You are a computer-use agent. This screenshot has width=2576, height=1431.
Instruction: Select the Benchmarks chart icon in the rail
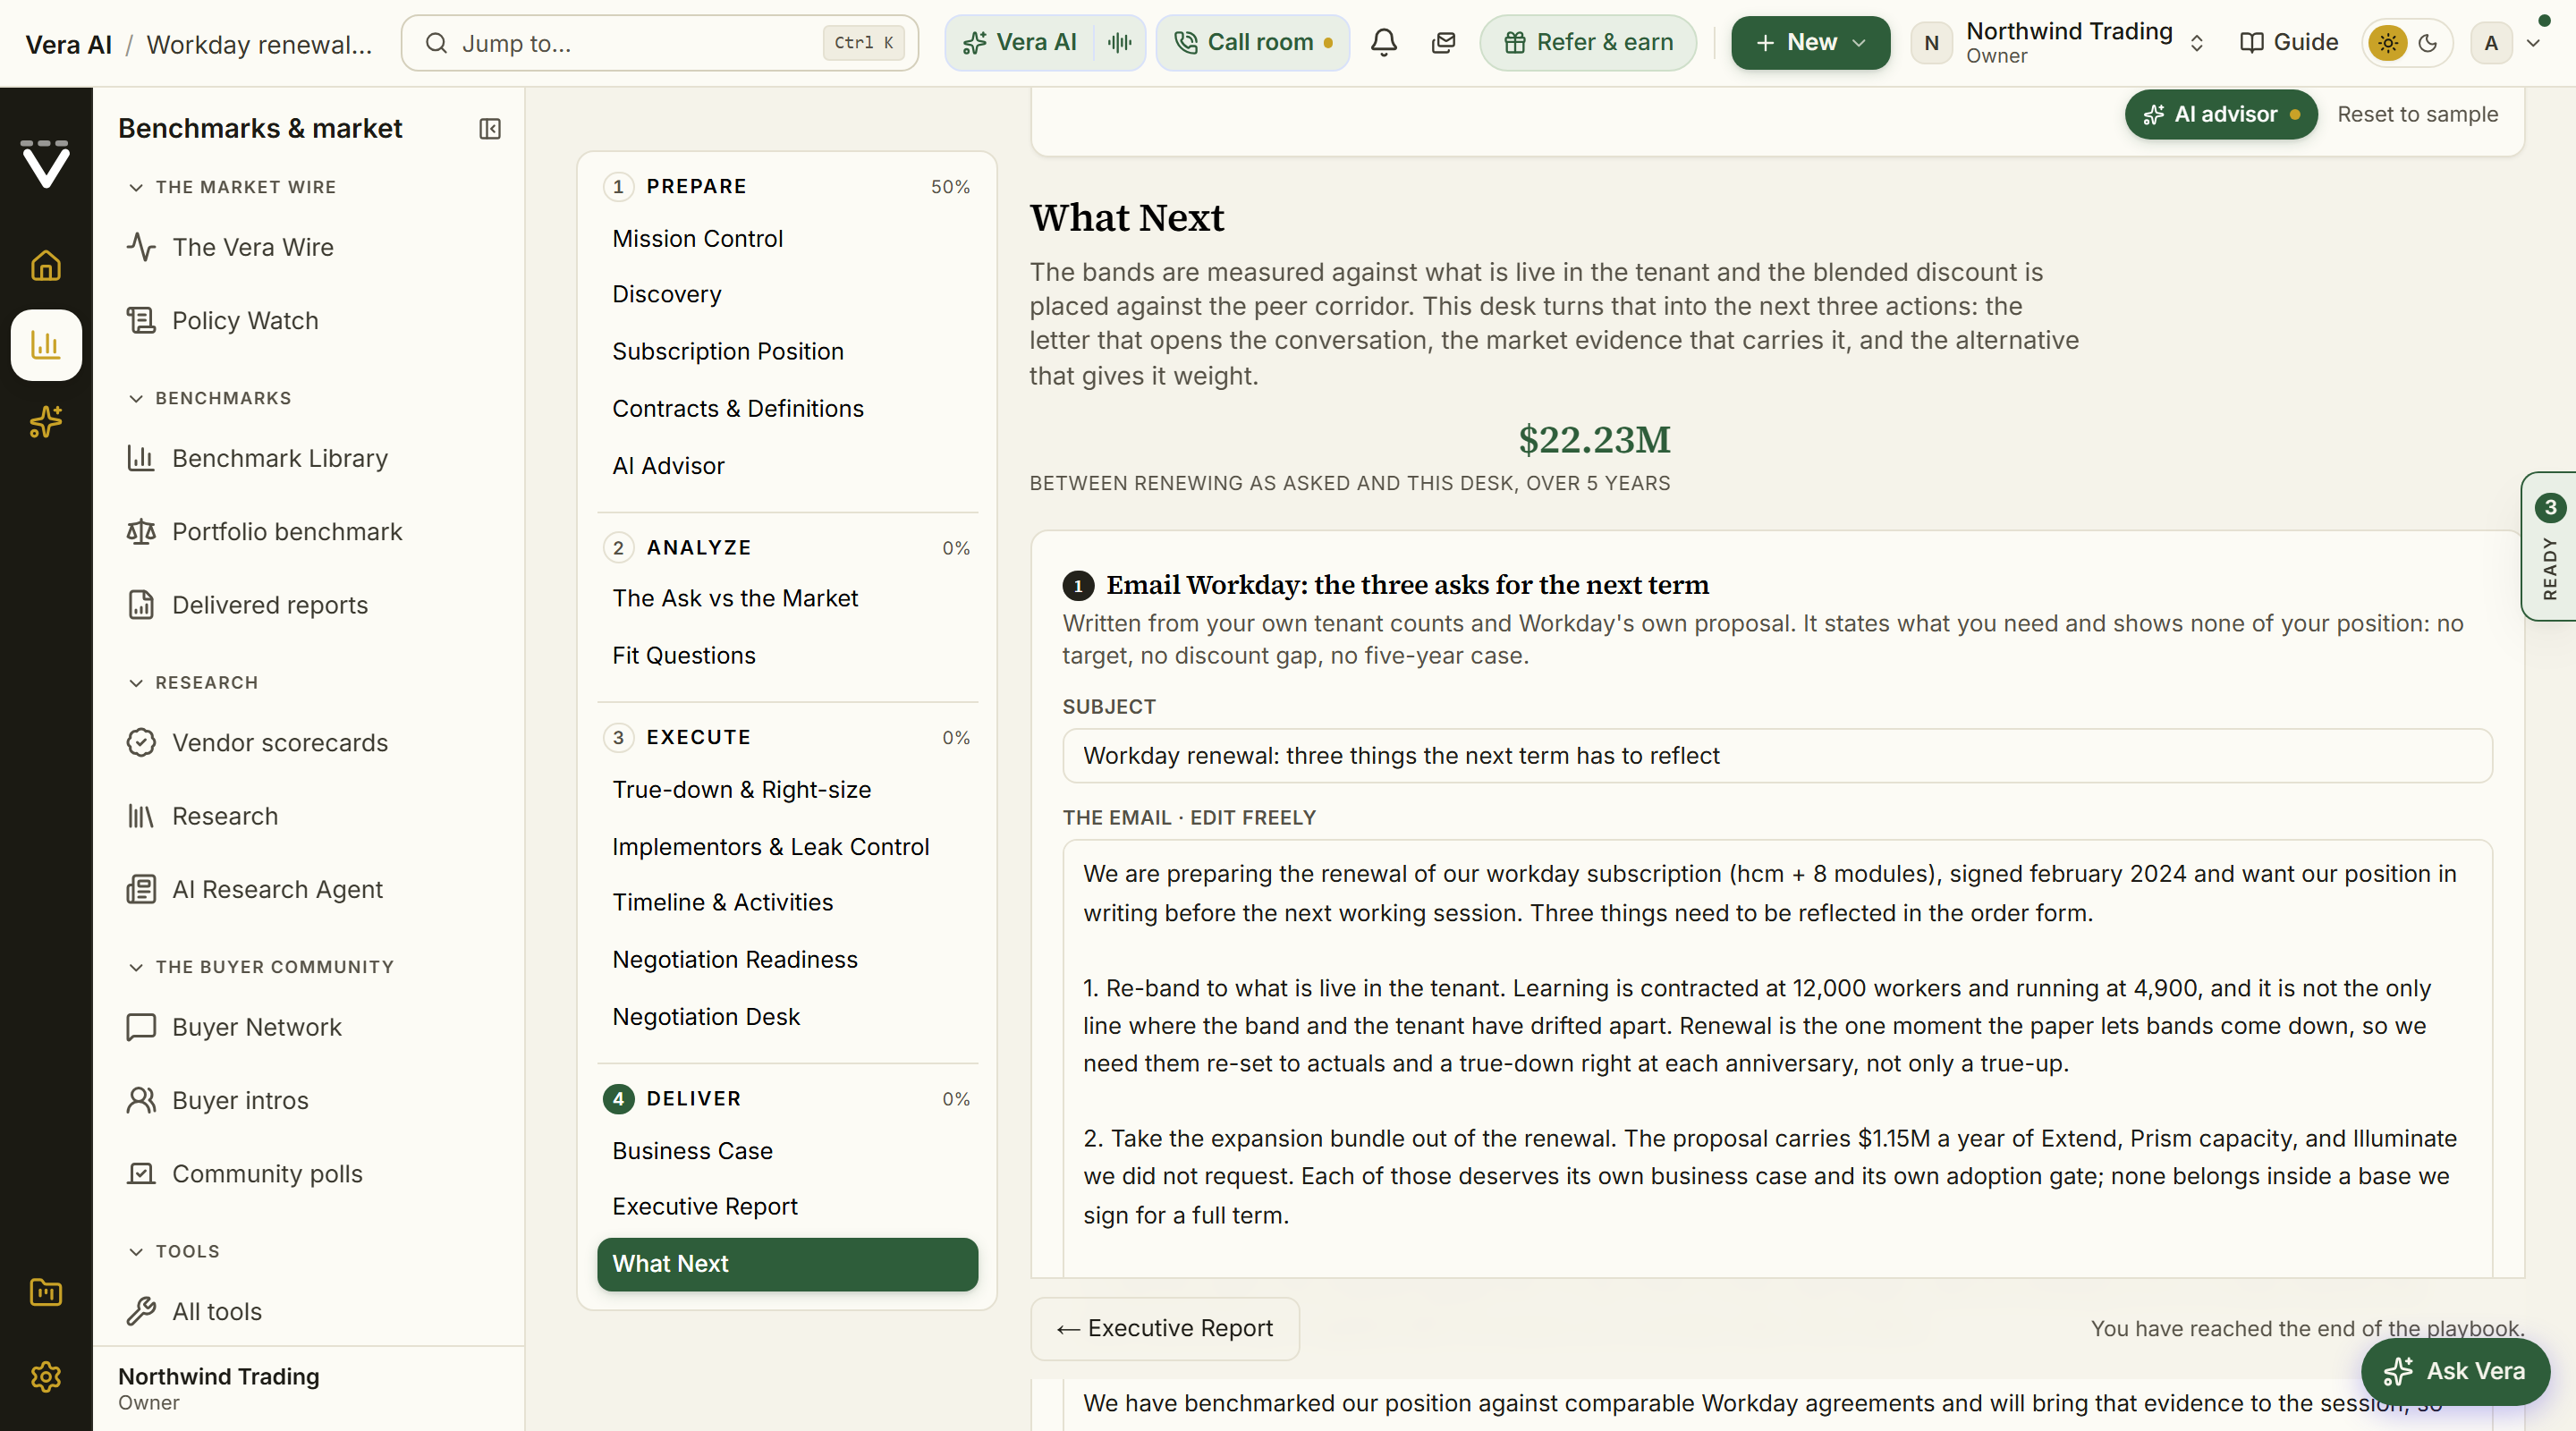pos(46,345)
